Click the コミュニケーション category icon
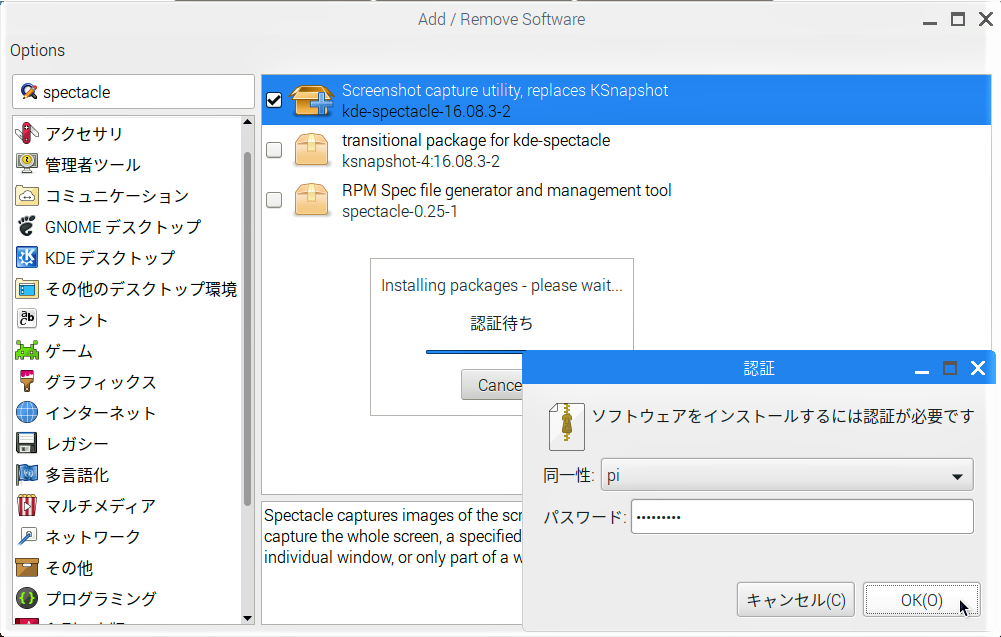1001x637 pixels. (27, 195)
